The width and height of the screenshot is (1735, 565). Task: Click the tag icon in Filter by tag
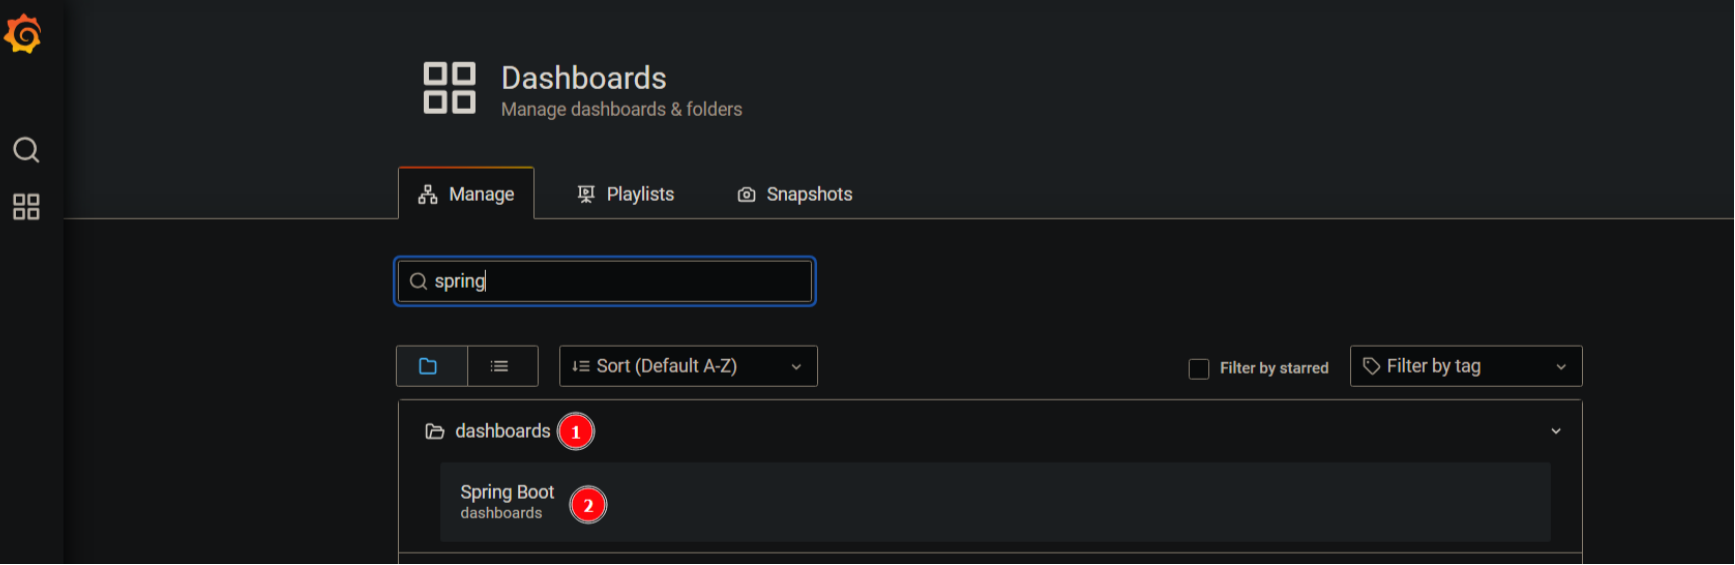coord(1372,366)
